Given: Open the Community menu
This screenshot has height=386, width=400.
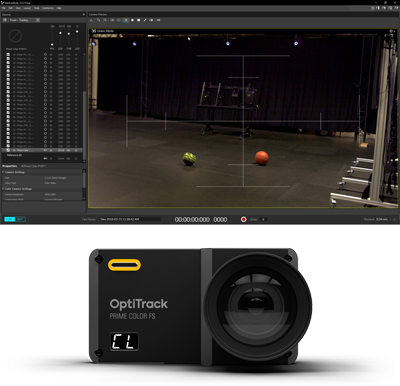Looking at the screenshot, I should point(48,8).
